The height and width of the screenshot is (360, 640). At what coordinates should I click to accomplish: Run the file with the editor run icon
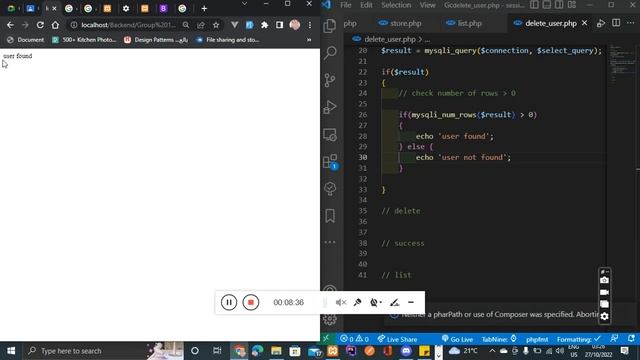coord(600,23)
